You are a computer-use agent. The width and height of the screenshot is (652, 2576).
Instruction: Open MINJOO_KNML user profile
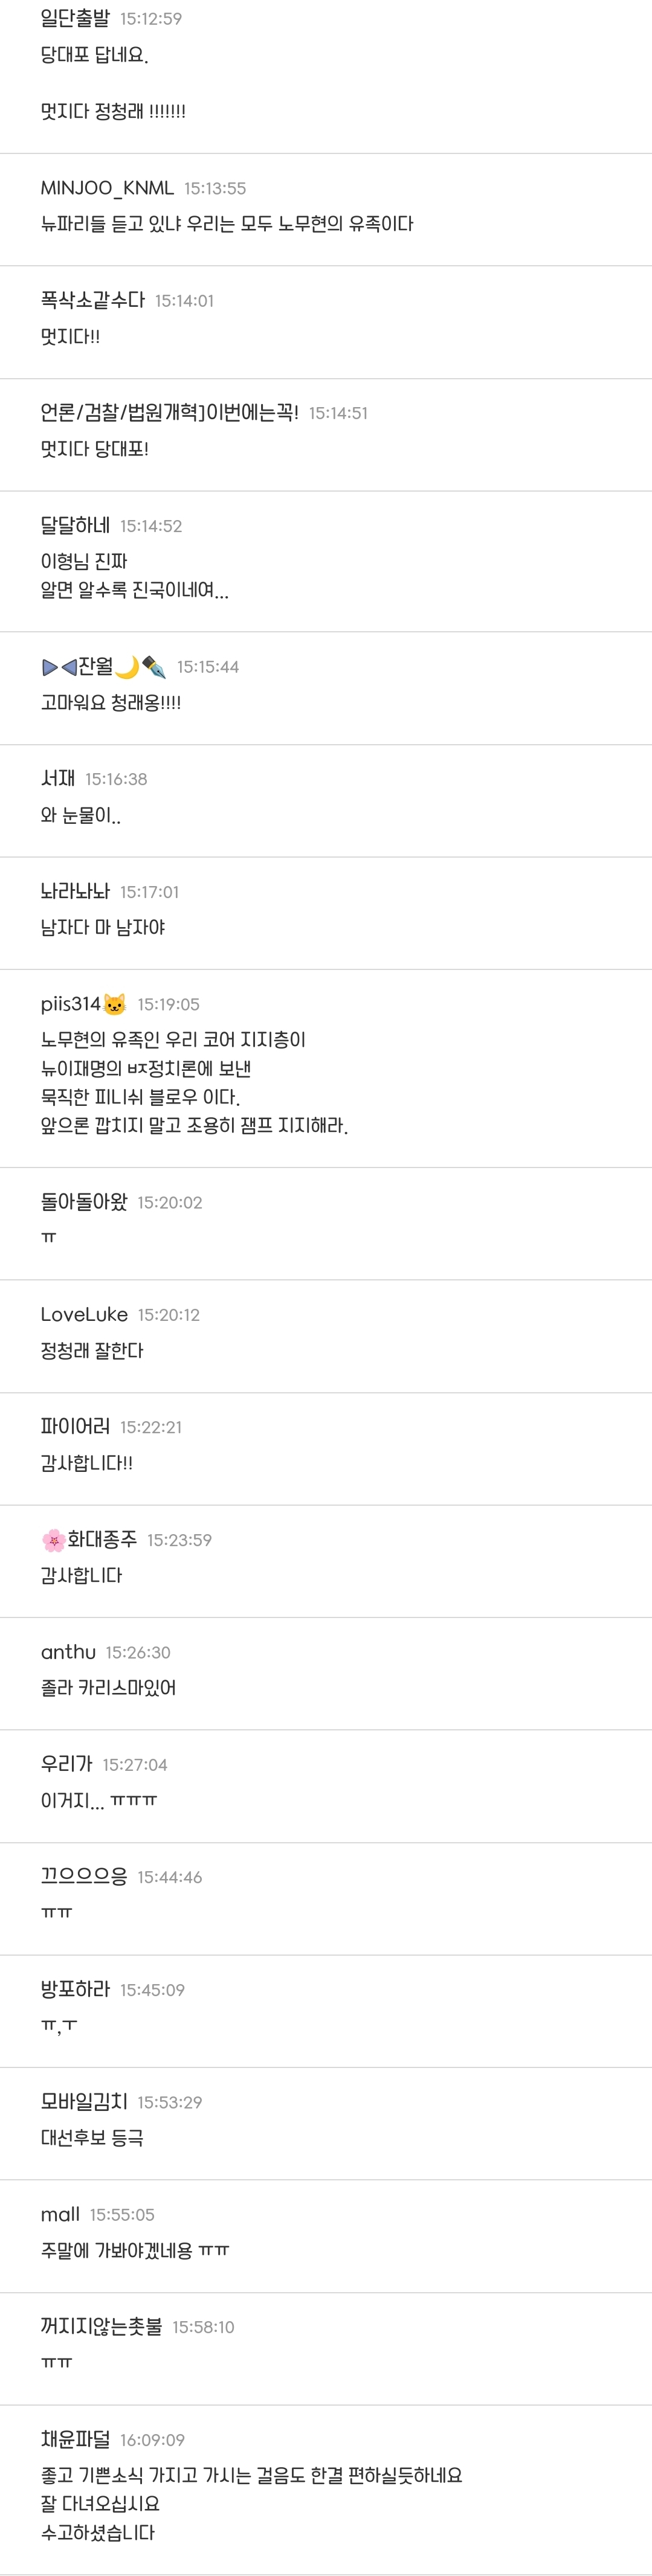click(x=107, y=188)
